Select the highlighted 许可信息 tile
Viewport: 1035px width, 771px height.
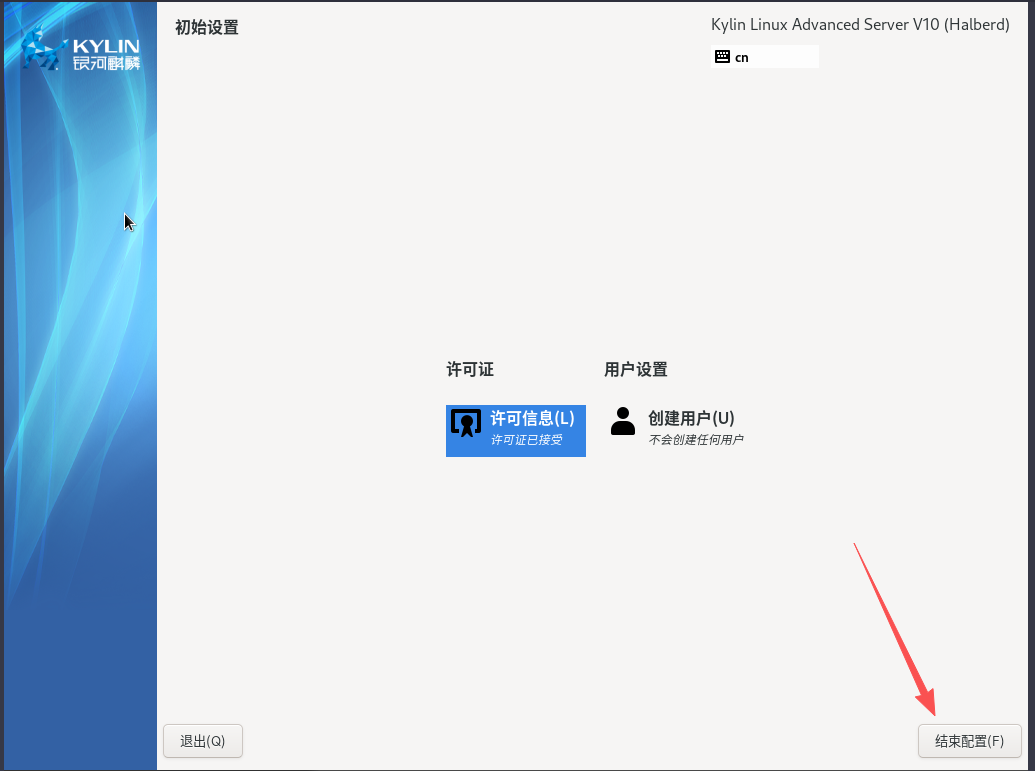(515, 430)
